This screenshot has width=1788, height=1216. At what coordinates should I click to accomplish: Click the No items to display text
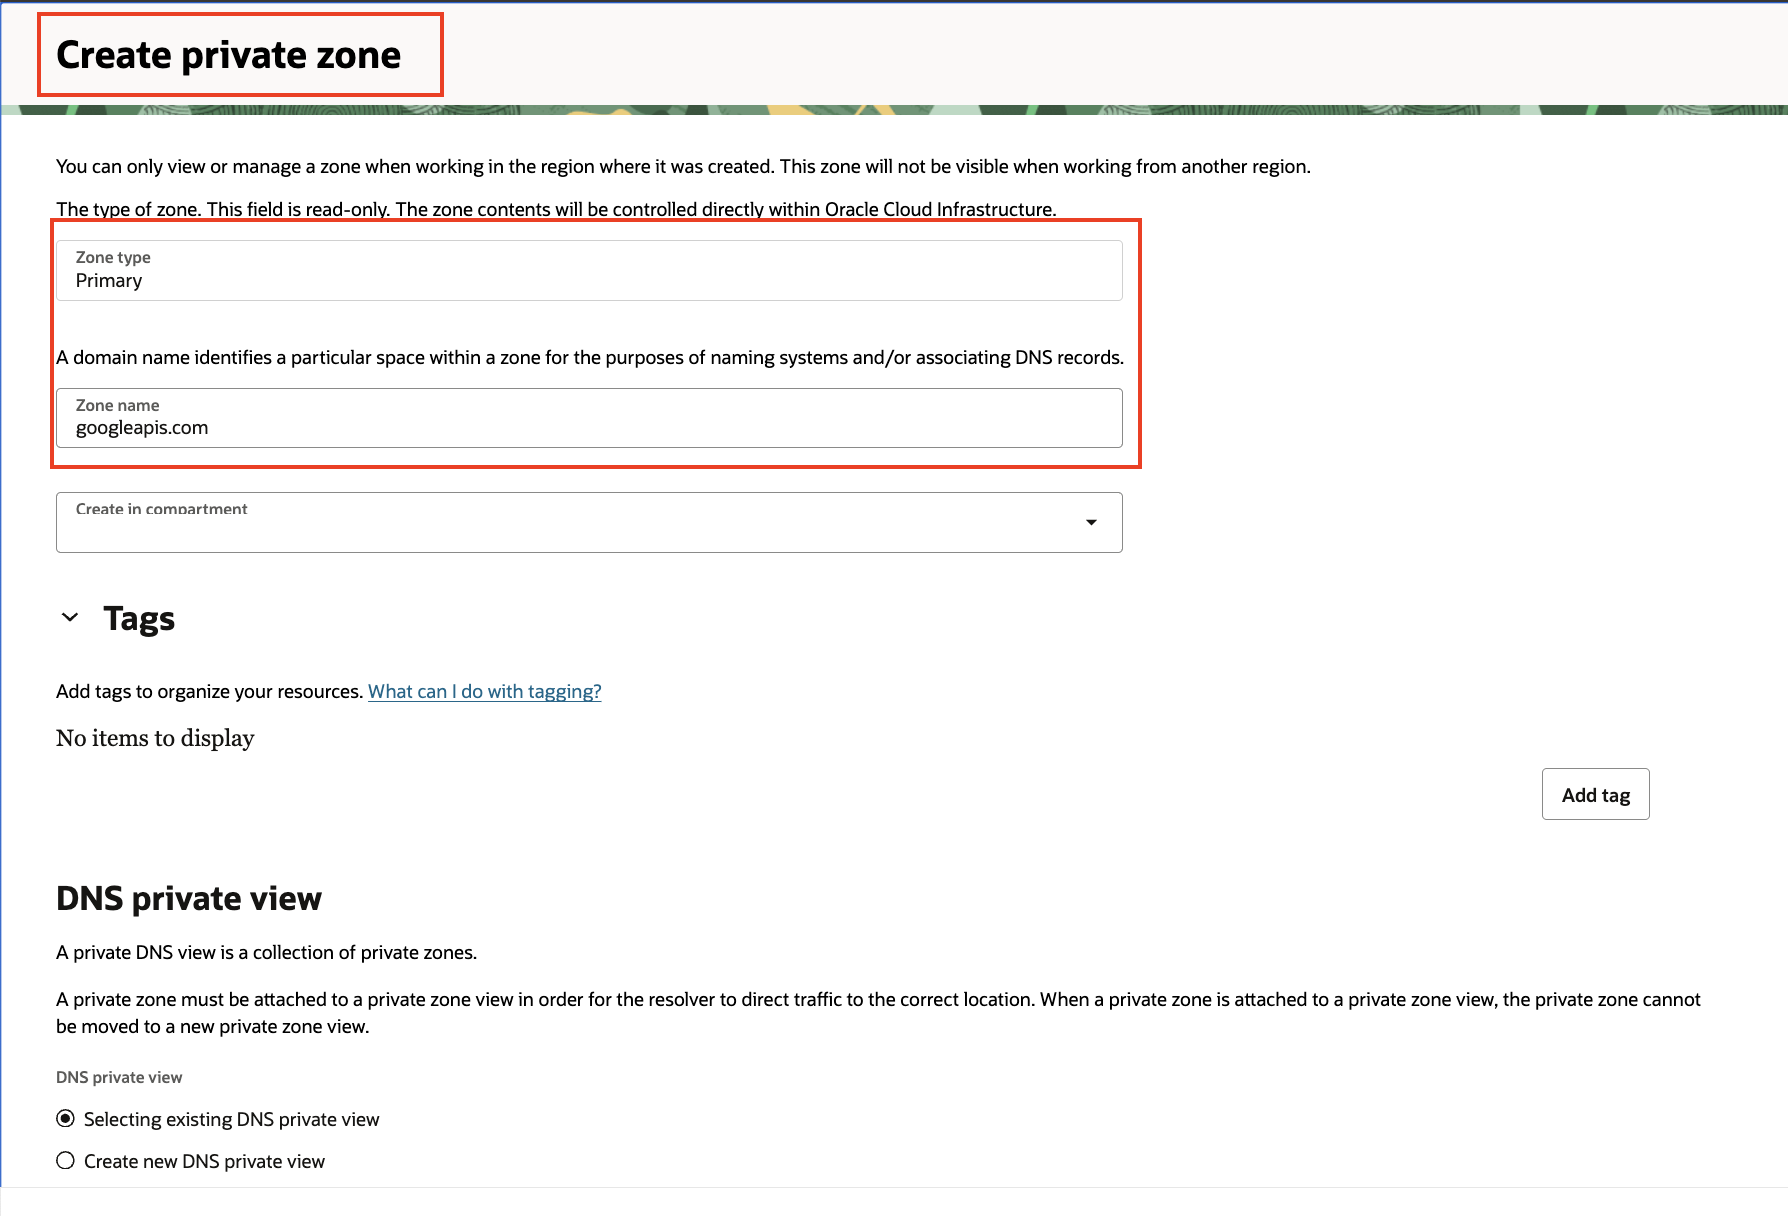click(155, 738)
